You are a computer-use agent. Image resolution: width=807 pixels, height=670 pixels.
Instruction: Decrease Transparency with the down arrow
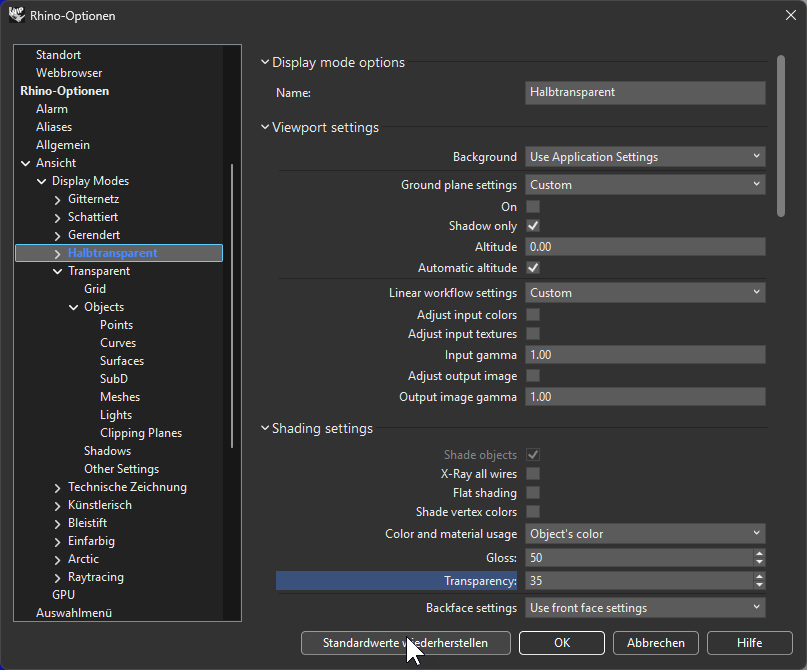point(759,585)
